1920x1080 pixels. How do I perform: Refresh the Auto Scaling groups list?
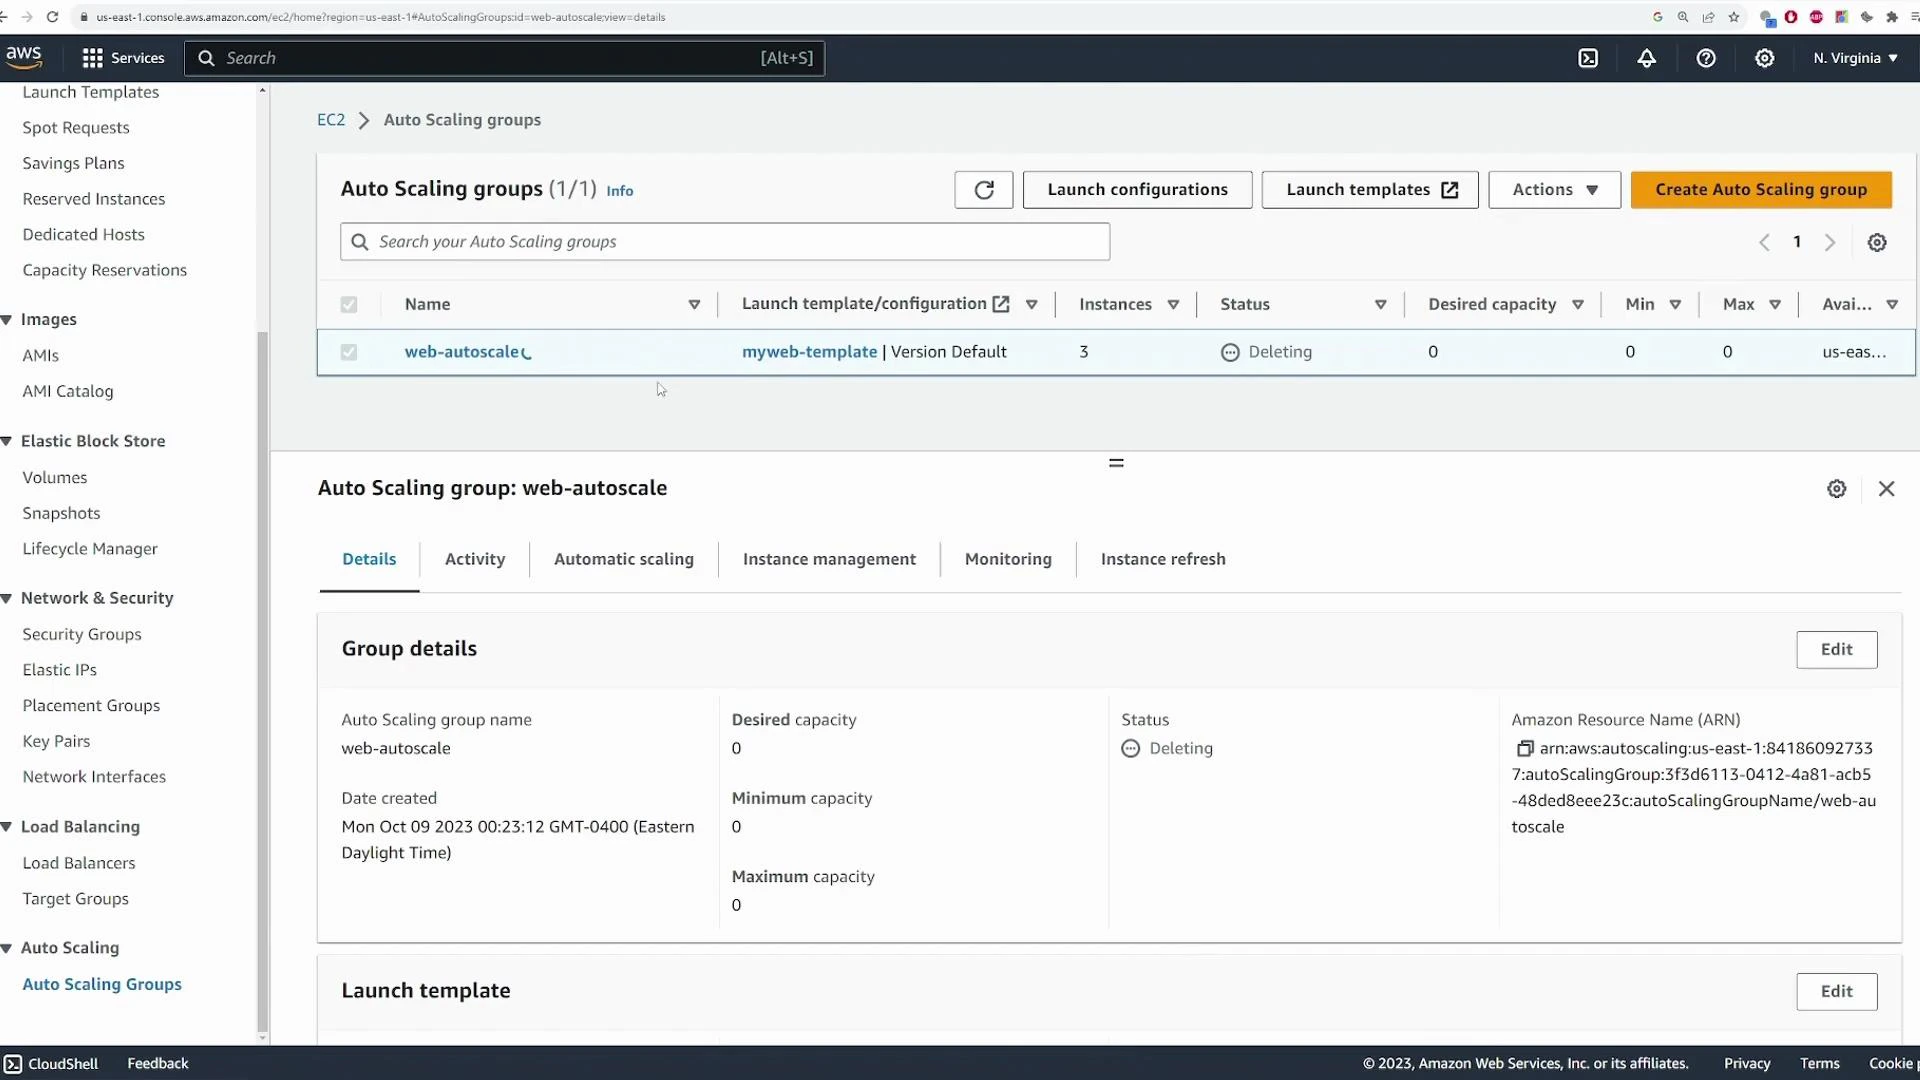coord(983,189)
